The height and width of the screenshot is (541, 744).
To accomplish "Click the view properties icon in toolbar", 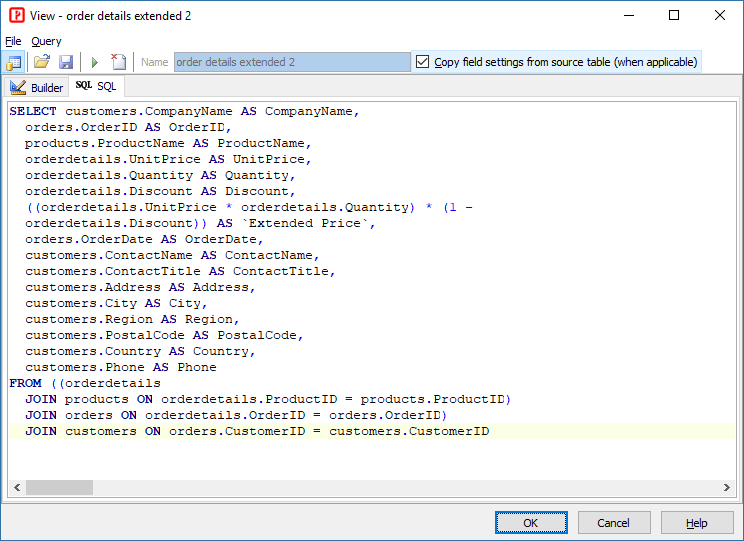I will (15, 62).
